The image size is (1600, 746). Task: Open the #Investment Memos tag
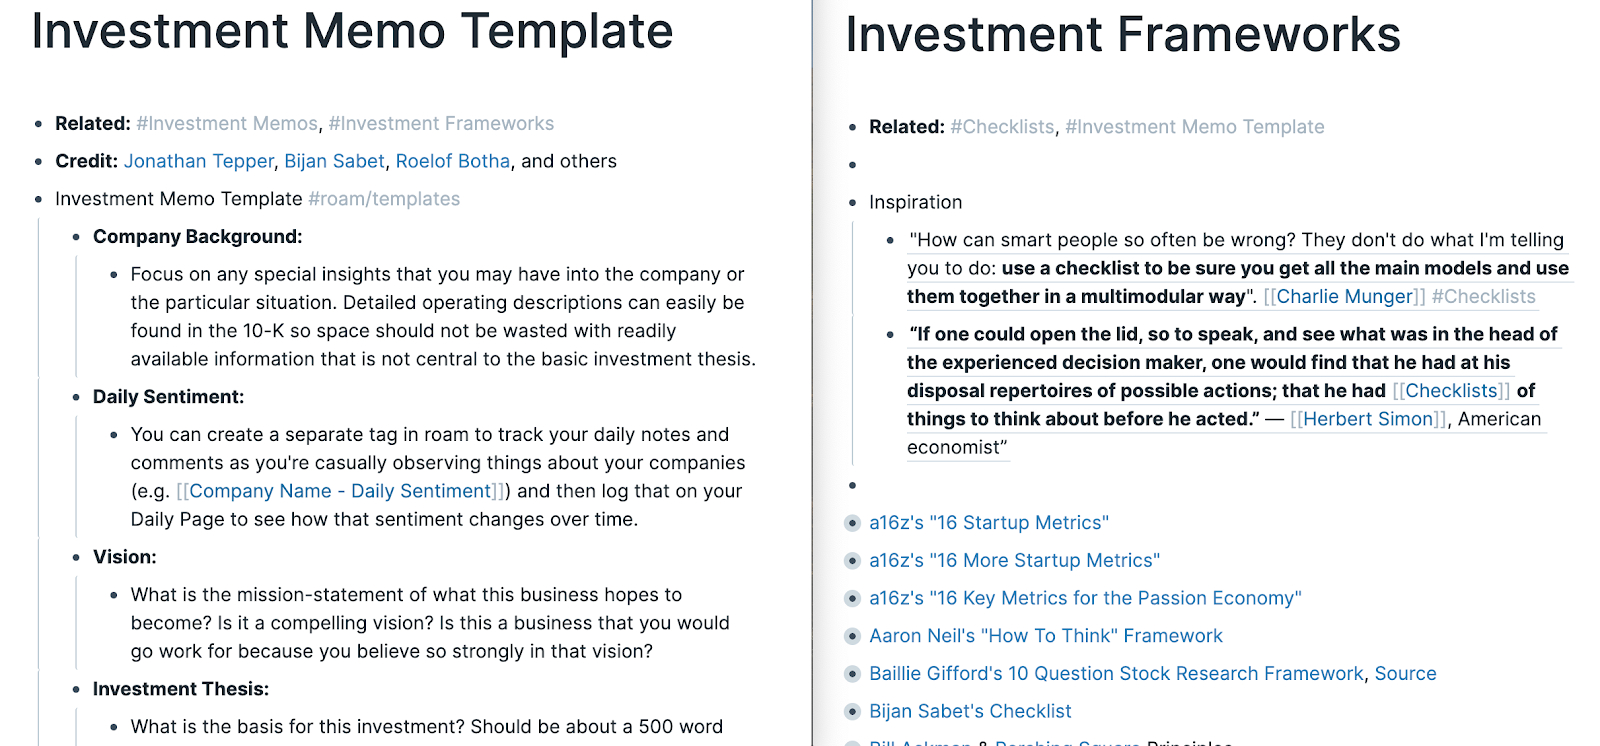227,123
